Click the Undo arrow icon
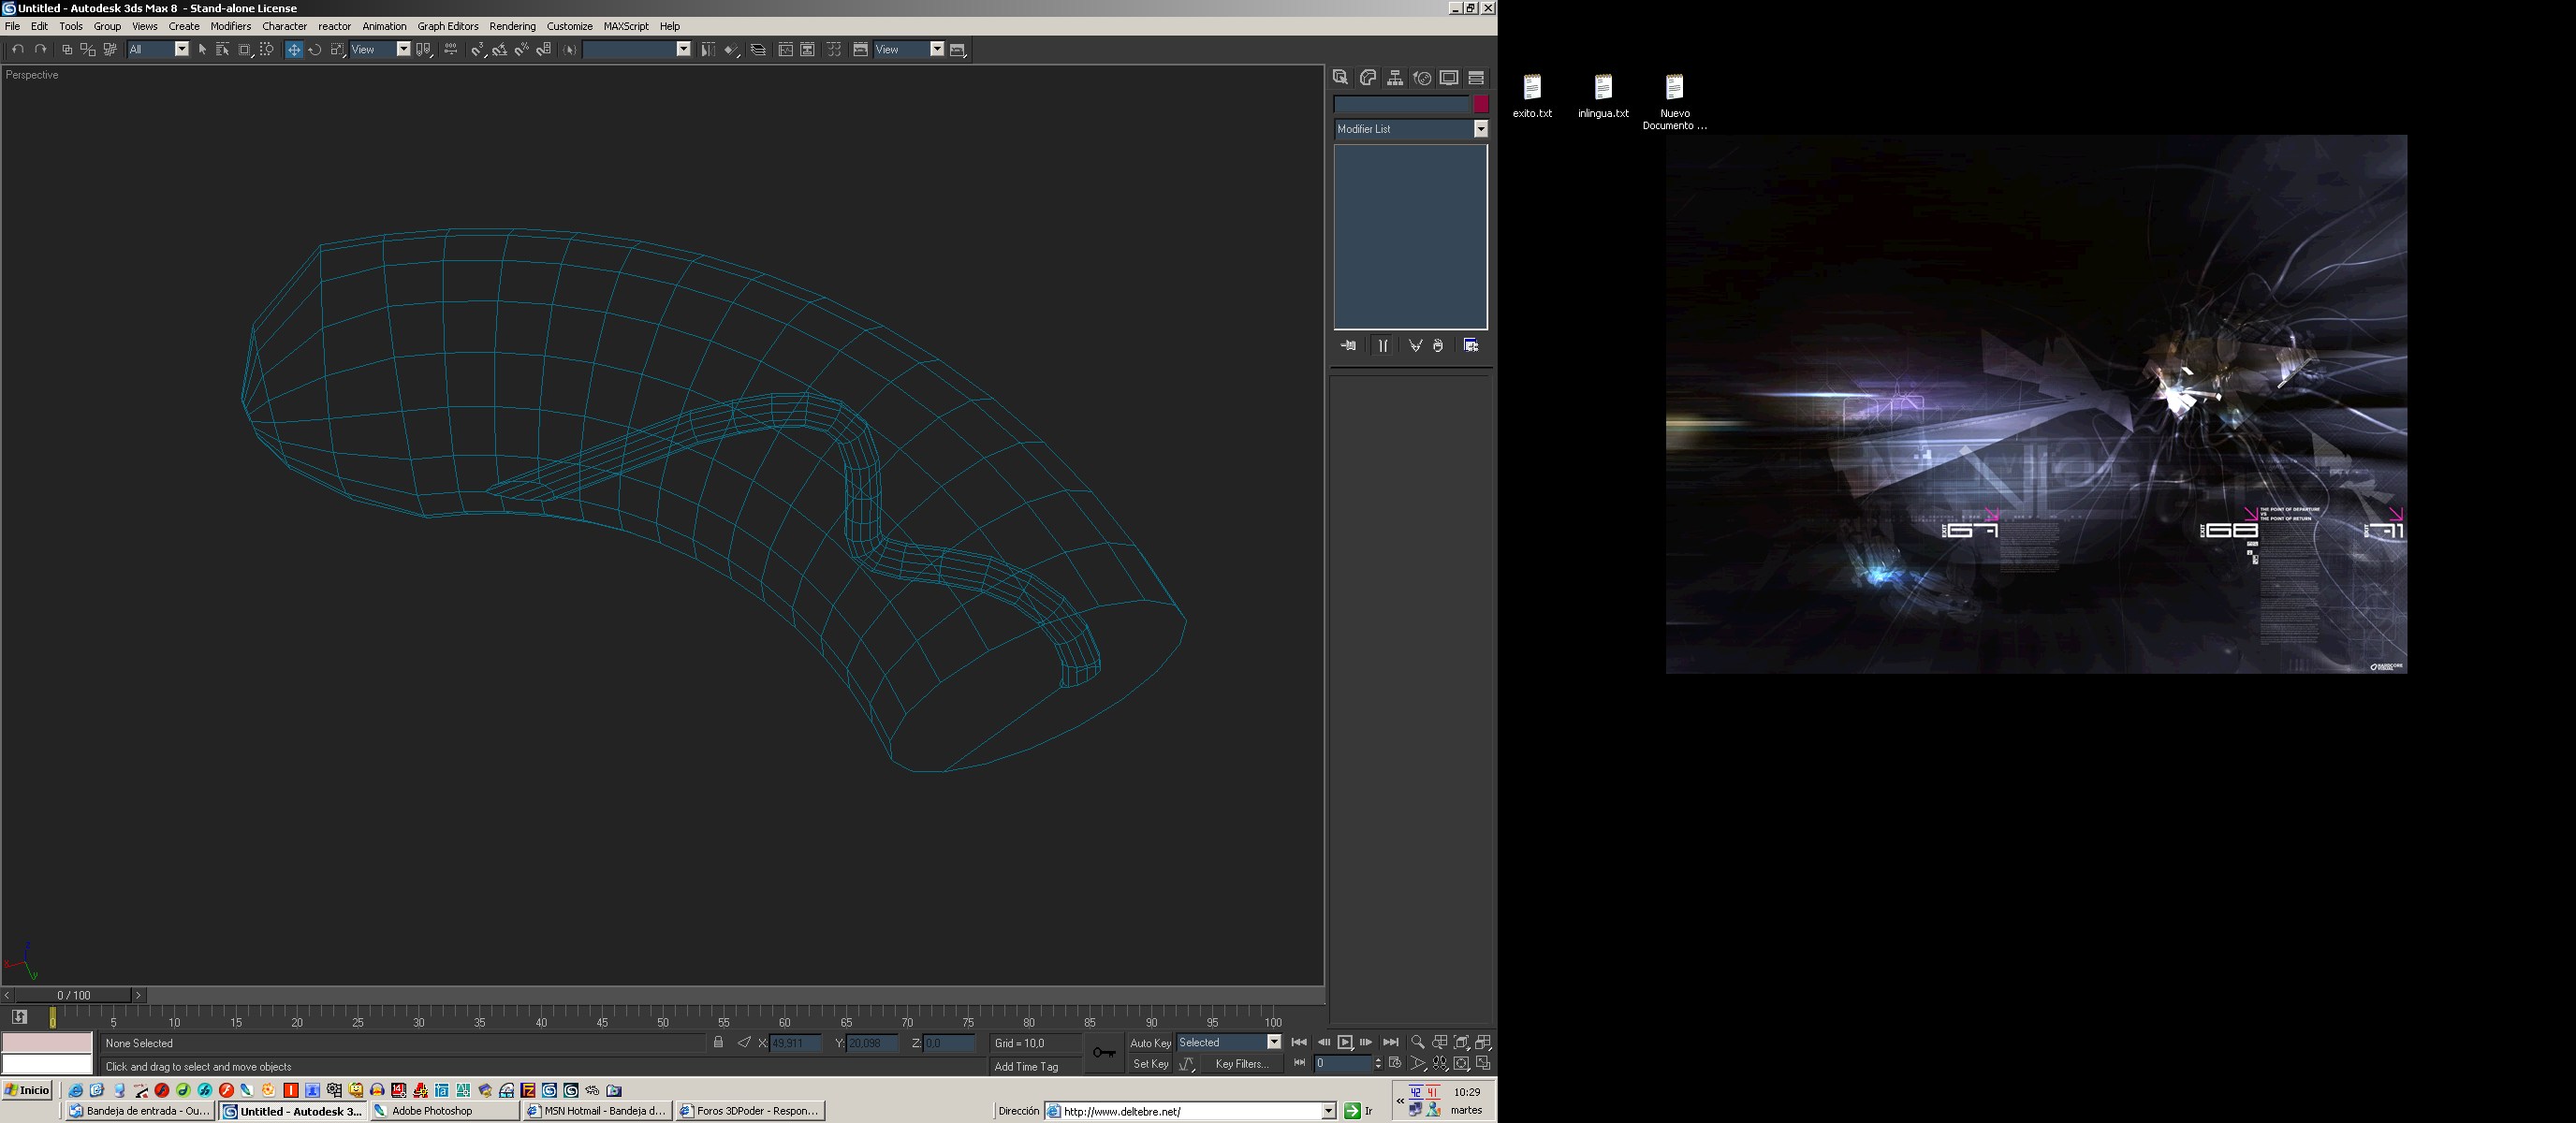Image resolution: width=2576 pixels, height=1123 pixels. 17,50
